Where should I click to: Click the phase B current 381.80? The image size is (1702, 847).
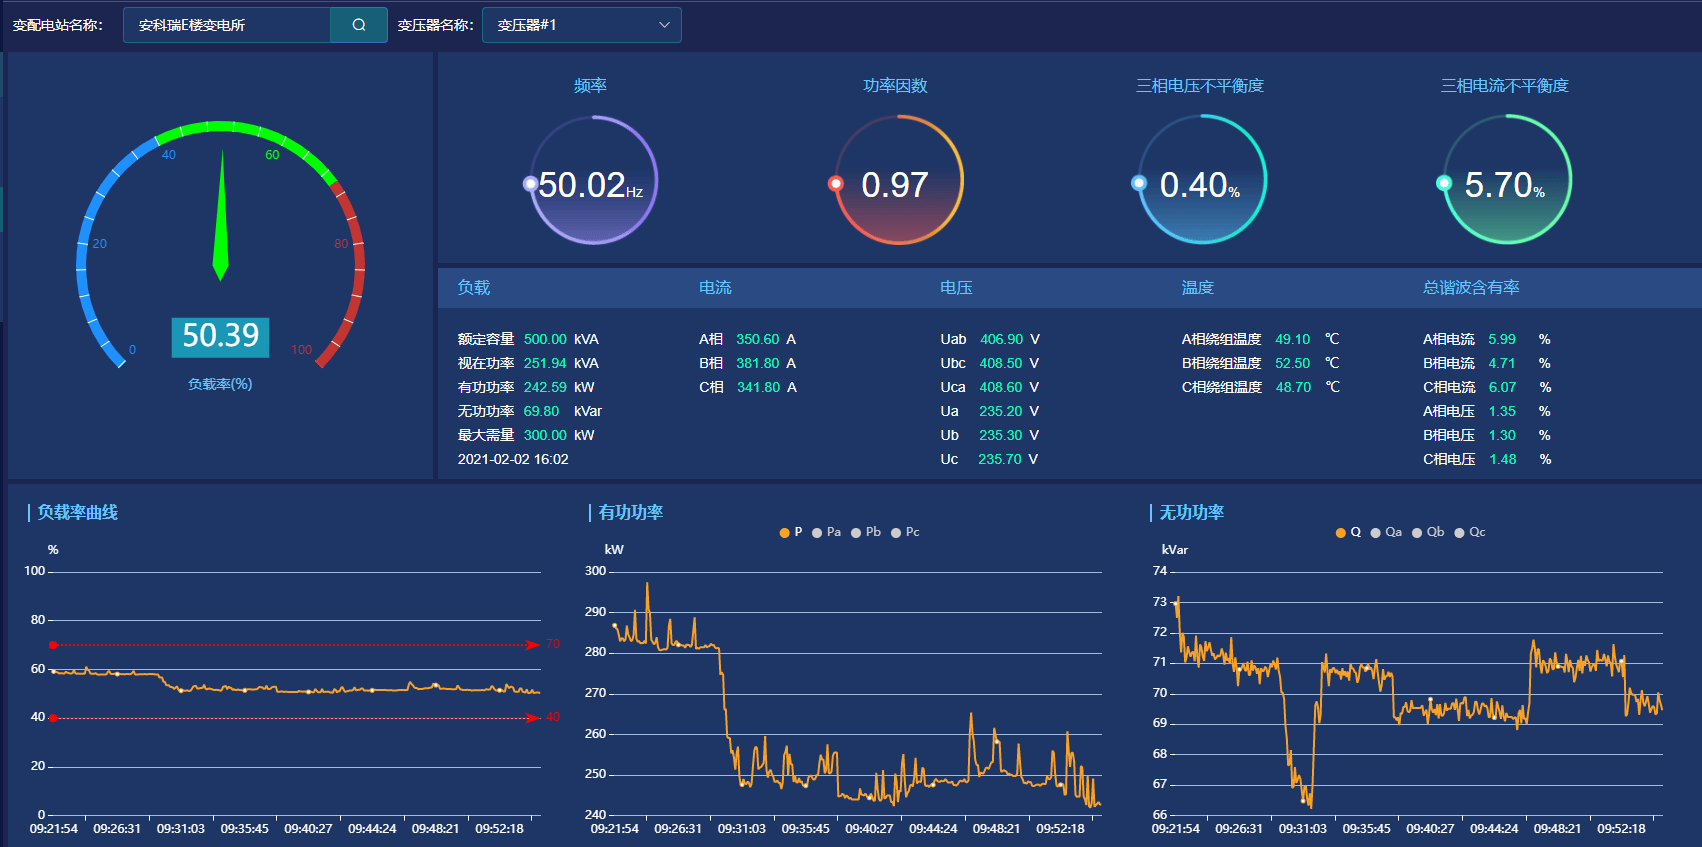(x=758, y=364)
